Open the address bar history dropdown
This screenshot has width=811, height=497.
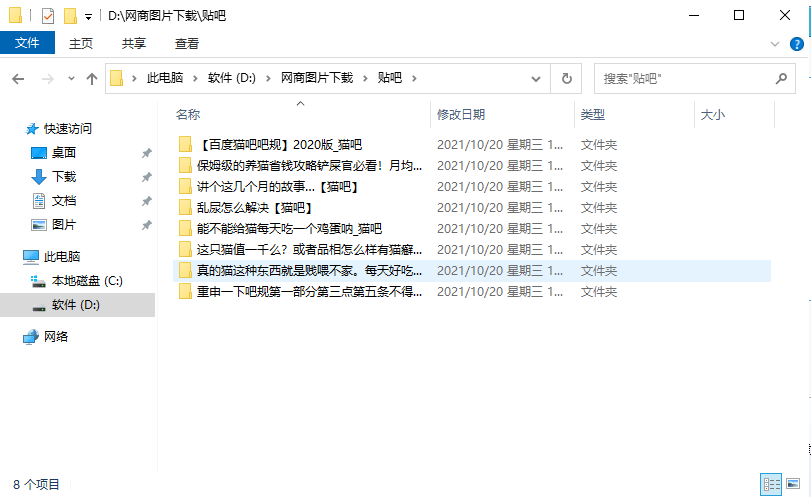(x=536, y=79)
